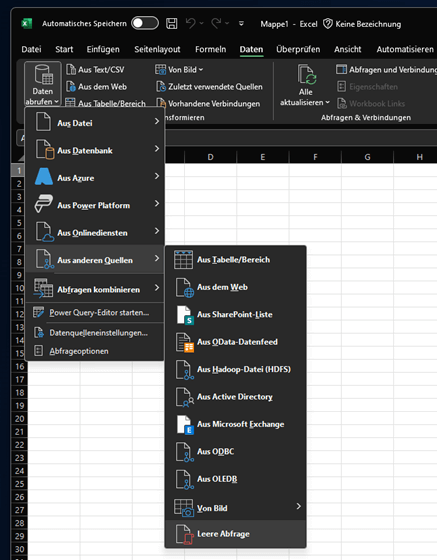Expand the Aus Datei submenu
Screen dimensions: 437x560
pos(95,123)
